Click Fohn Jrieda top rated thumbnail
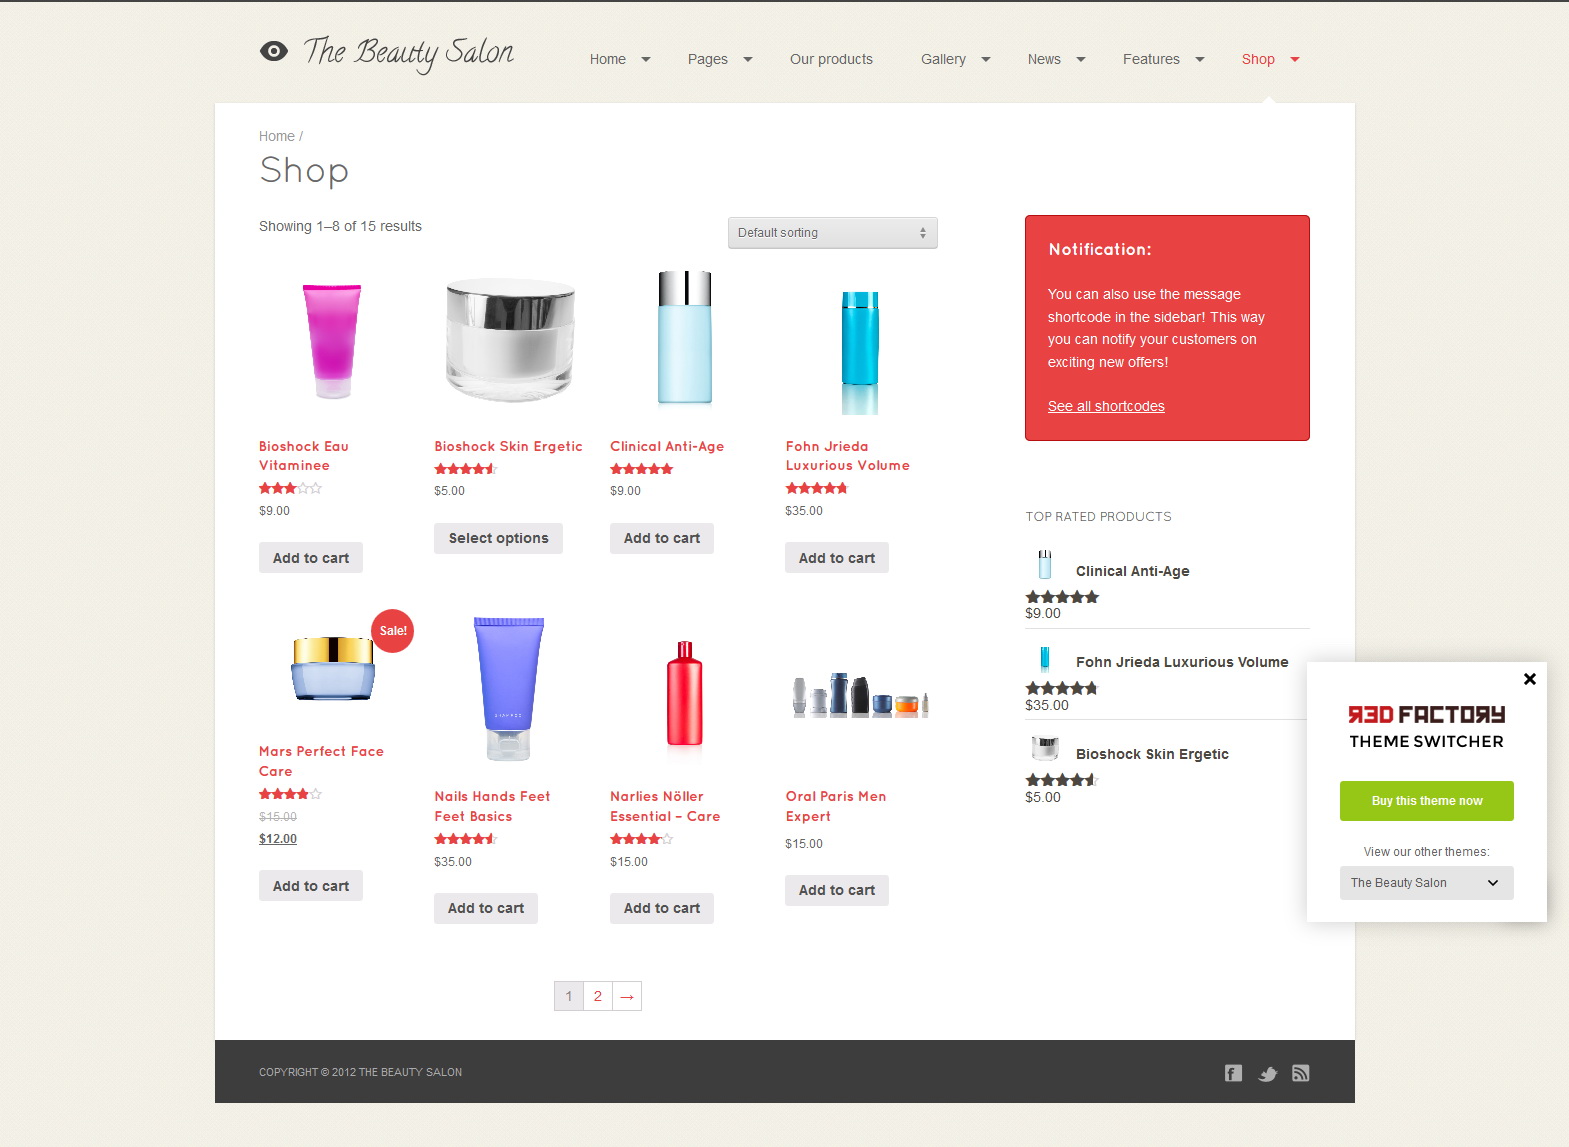1569x1147 pixels. pos(1045,657)
